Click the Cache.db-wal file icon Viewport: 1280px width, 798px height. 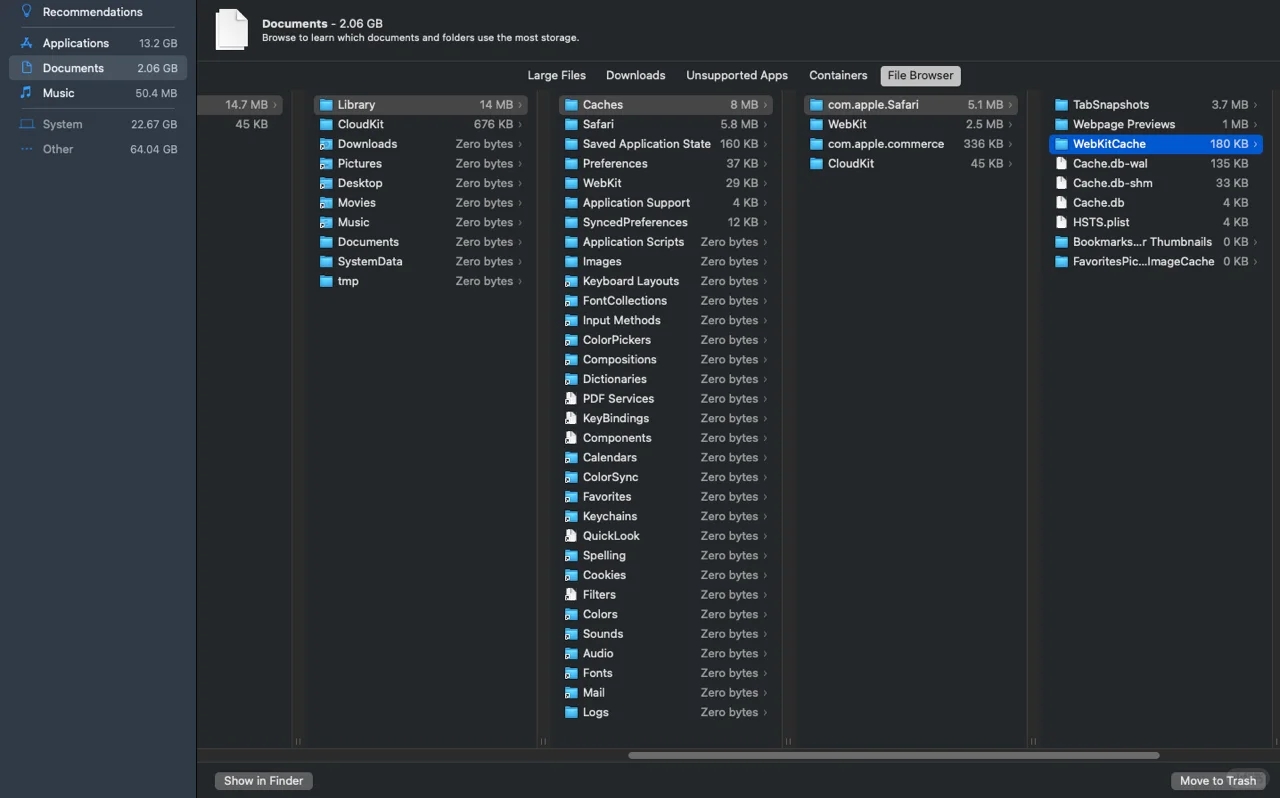(x=1062, y=164)
